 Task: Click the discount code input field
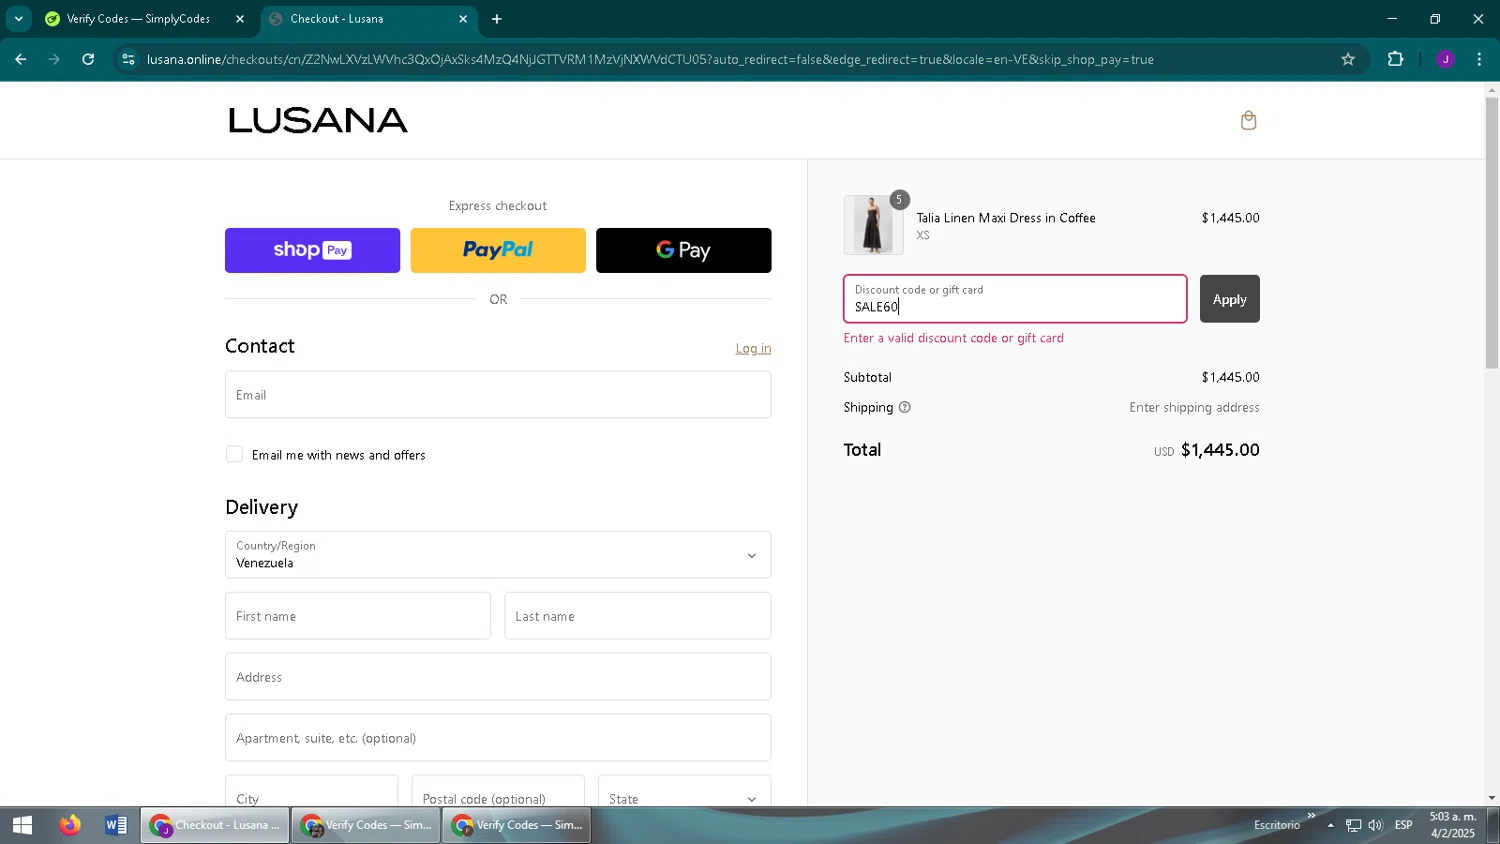click(x=1015, y=299)
